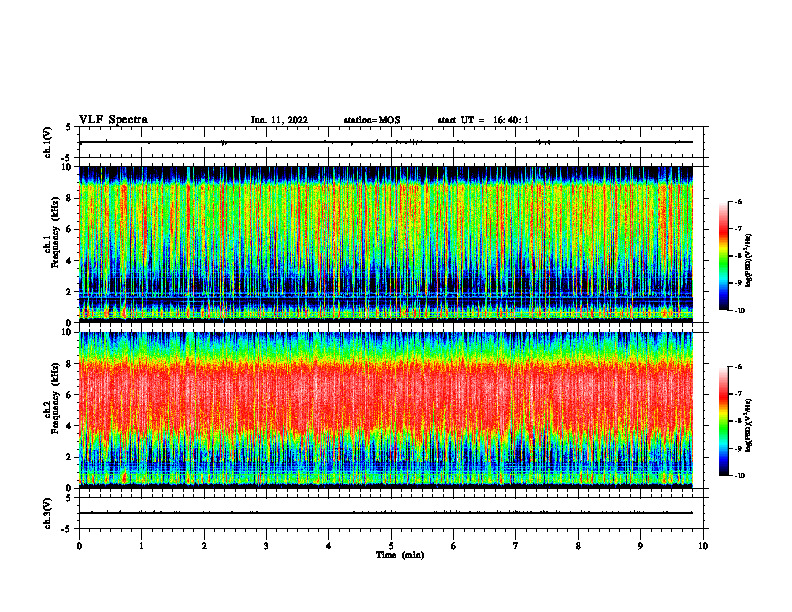The height and width of the screenshot is (612, 792).
Task: Click time axis tick label "8"
Action: (578, 546)
